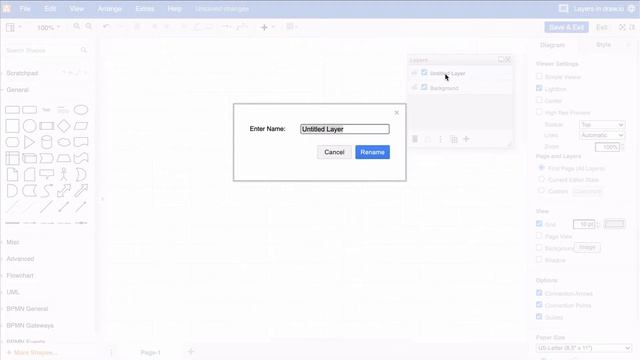Click the draw.io logo icon

pyautogui.click(x=7, y=9)
